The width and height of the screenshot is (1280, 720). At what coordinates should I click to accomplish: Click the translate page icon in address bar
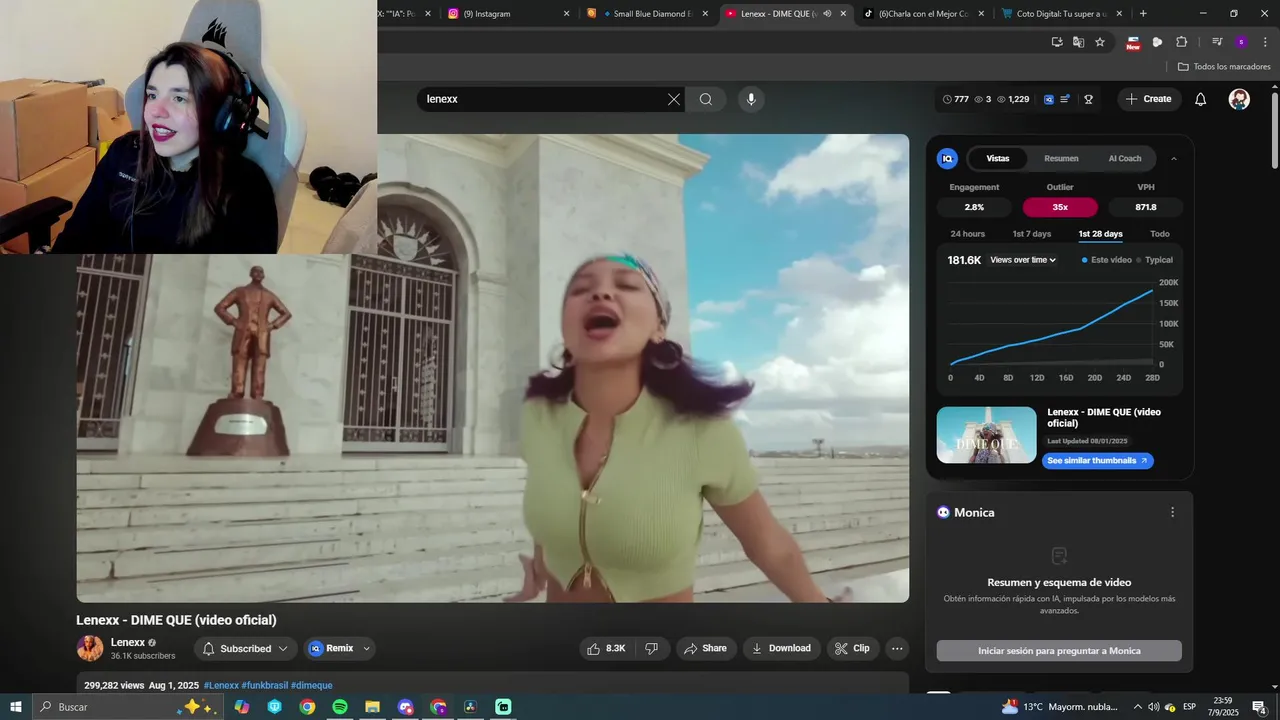tap(1078, 42)
